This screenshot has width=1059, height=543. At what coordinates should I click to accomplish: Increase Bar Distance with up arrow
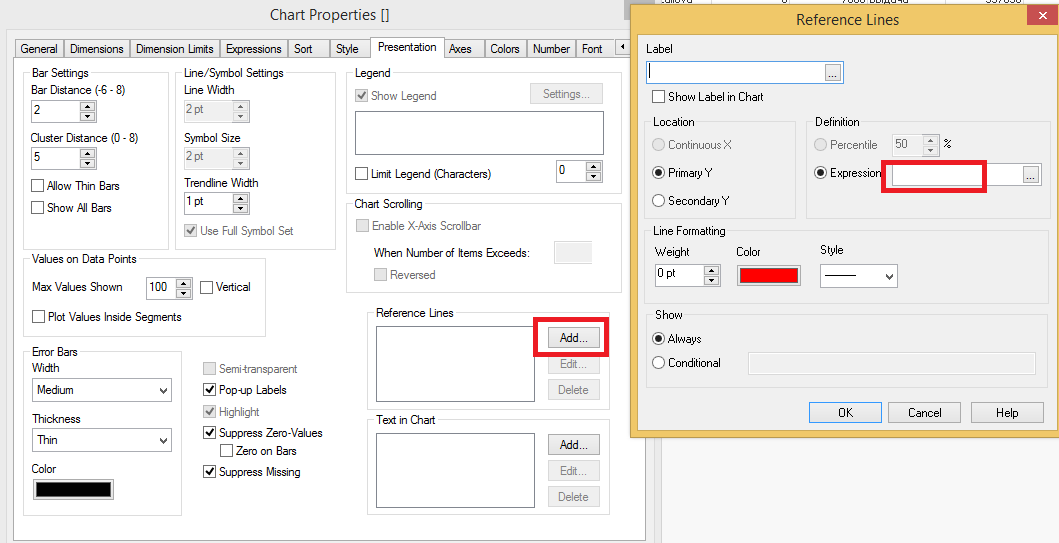click(x=87, y=105)
